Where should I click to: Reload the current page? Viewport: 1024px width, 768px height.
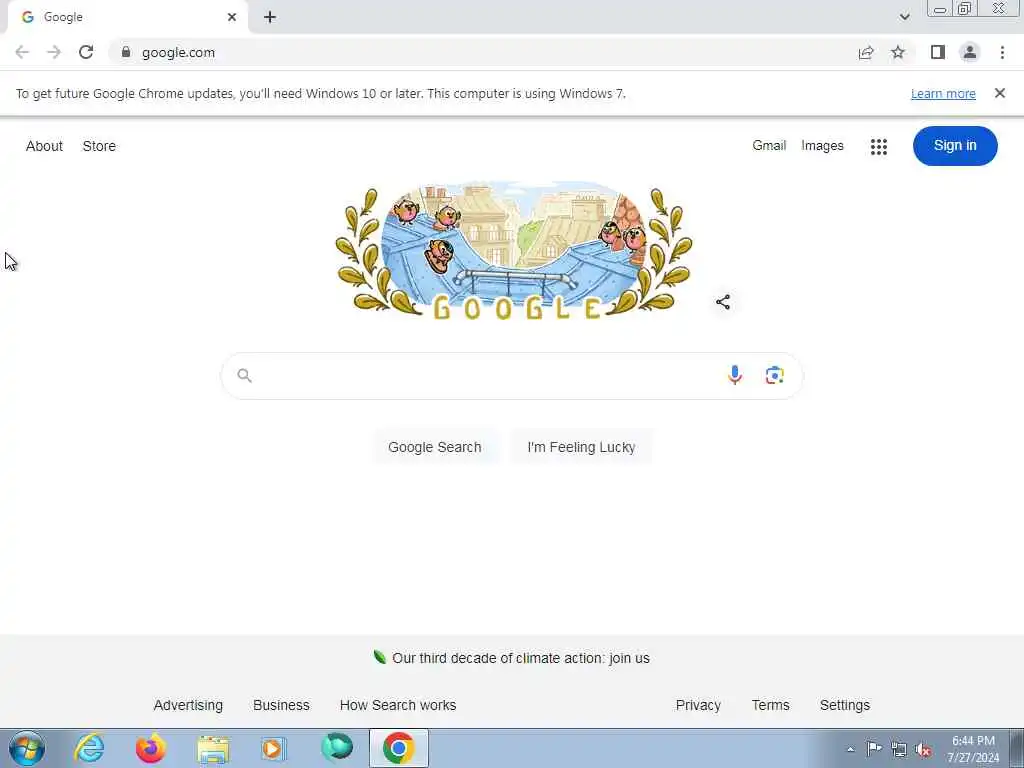coord(86,52)
